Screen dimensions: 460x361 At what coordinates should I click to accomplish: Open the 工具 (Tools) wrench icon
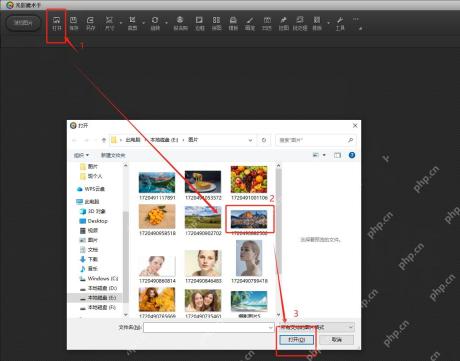click(340, 24)
